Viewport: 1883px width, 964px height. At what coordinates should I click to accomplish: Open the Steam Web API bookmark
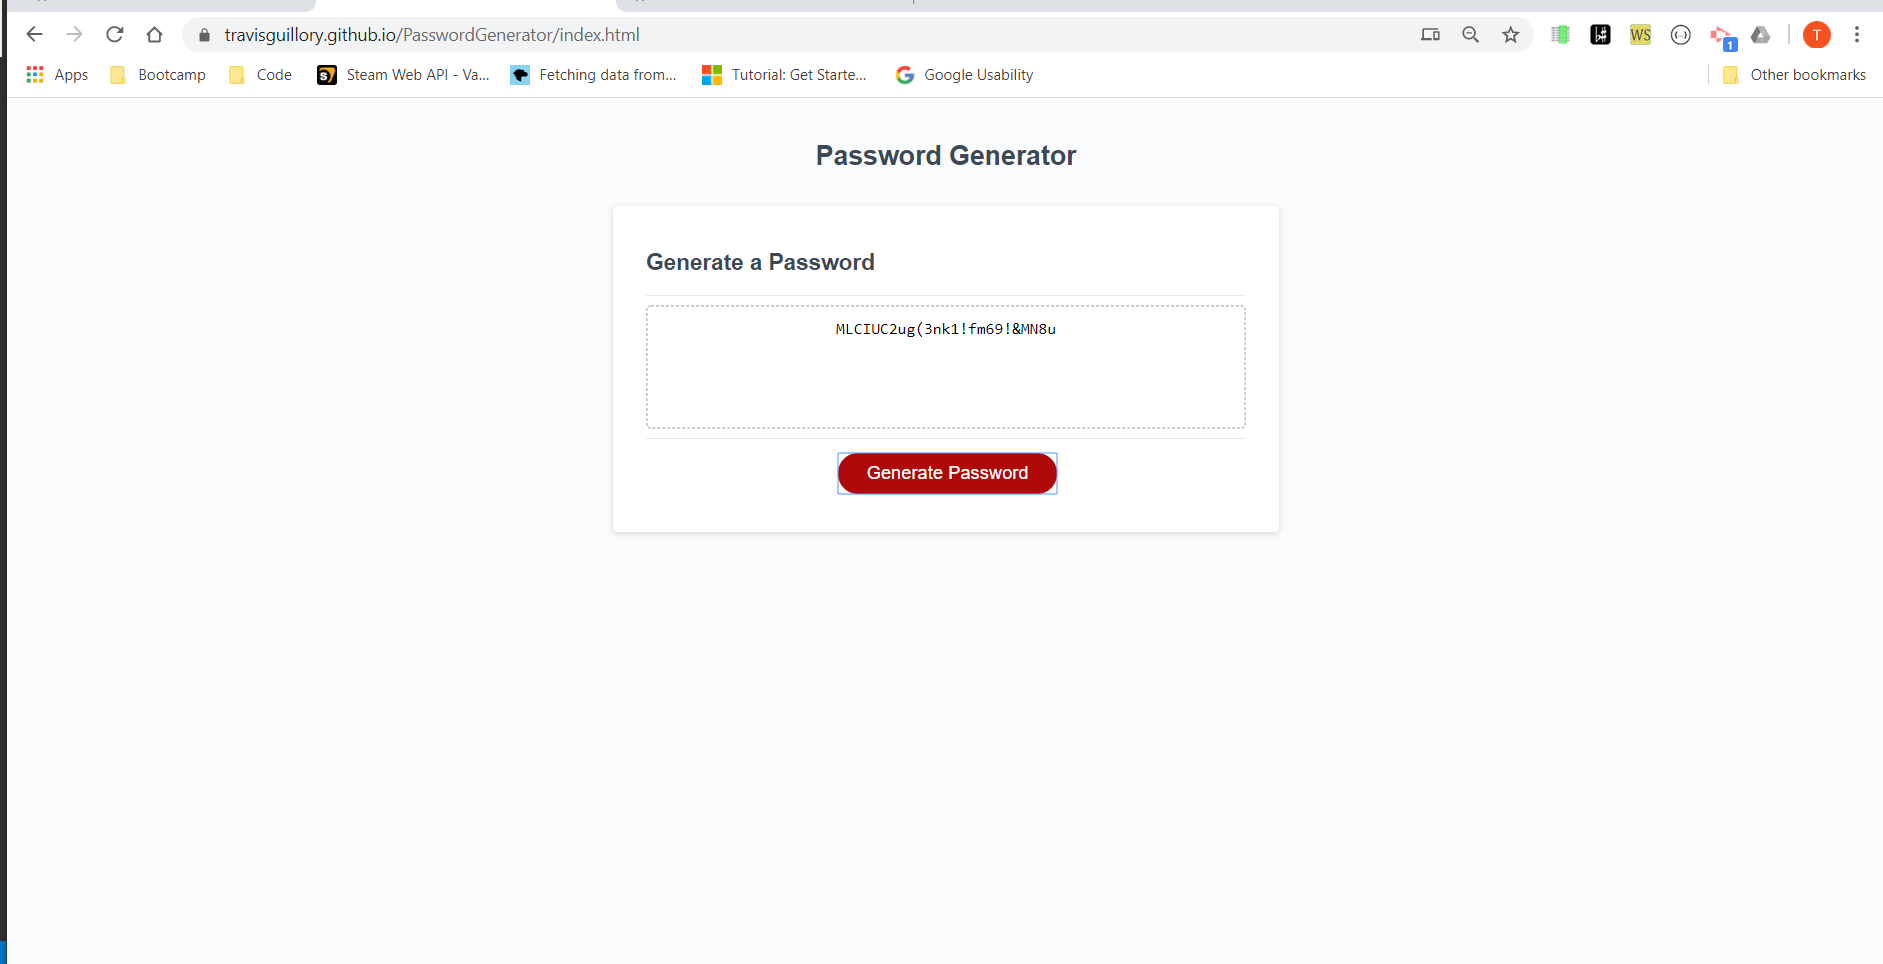pos(403,75)
